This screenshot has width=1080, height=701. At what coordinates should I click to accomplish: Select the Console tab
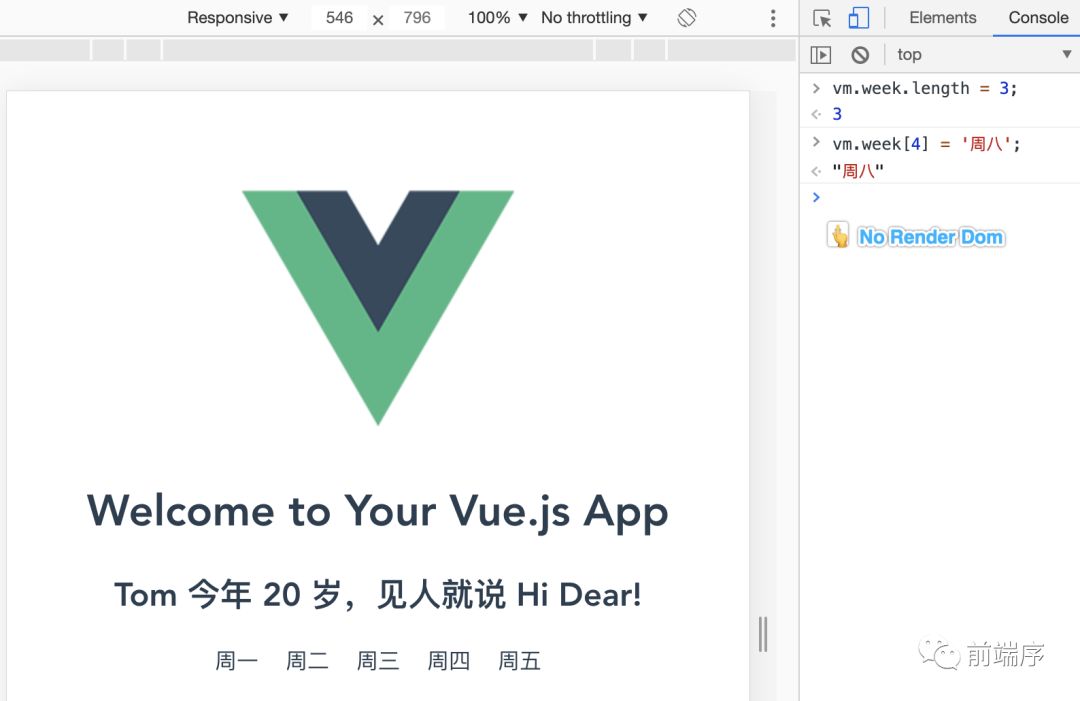coord(1036,17)
